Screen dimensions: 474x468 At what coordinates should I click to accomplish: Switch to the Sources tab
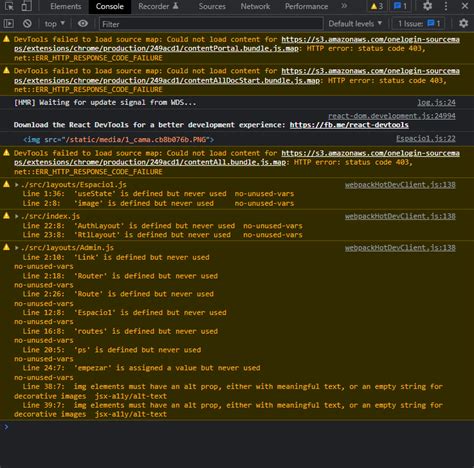[x=212, y=6]
